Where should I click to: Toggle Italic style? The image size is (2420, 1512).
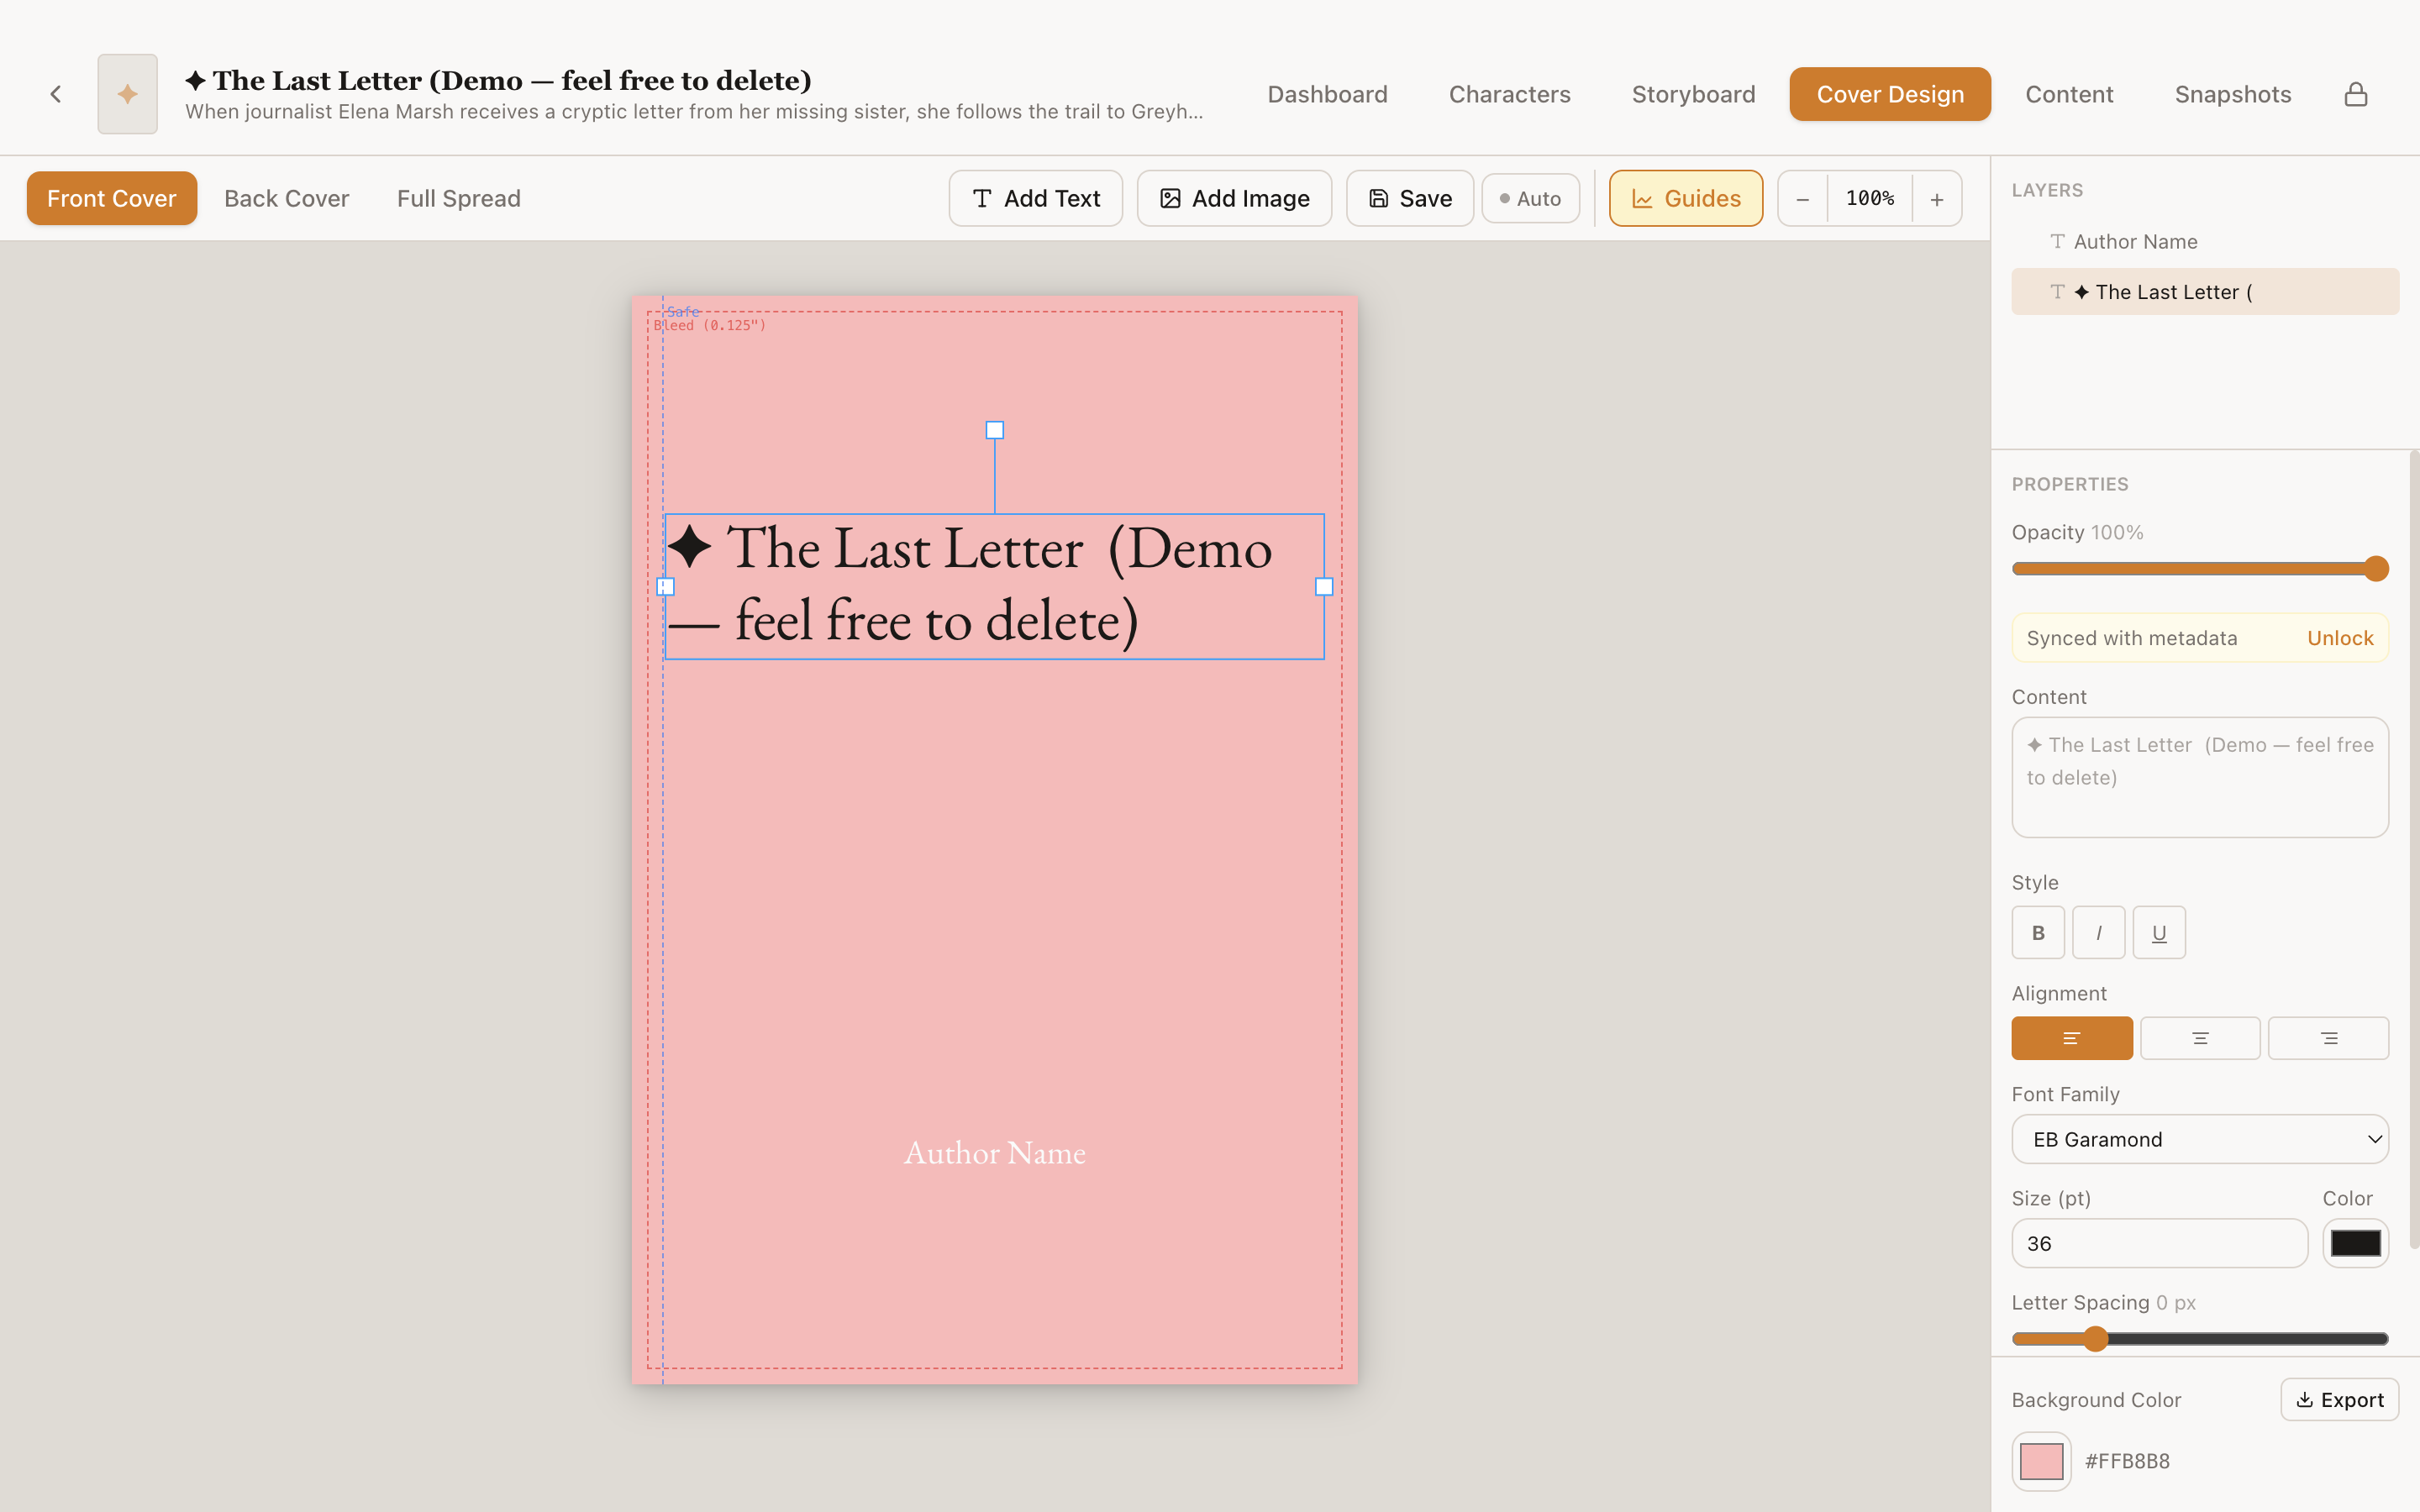2099,932
